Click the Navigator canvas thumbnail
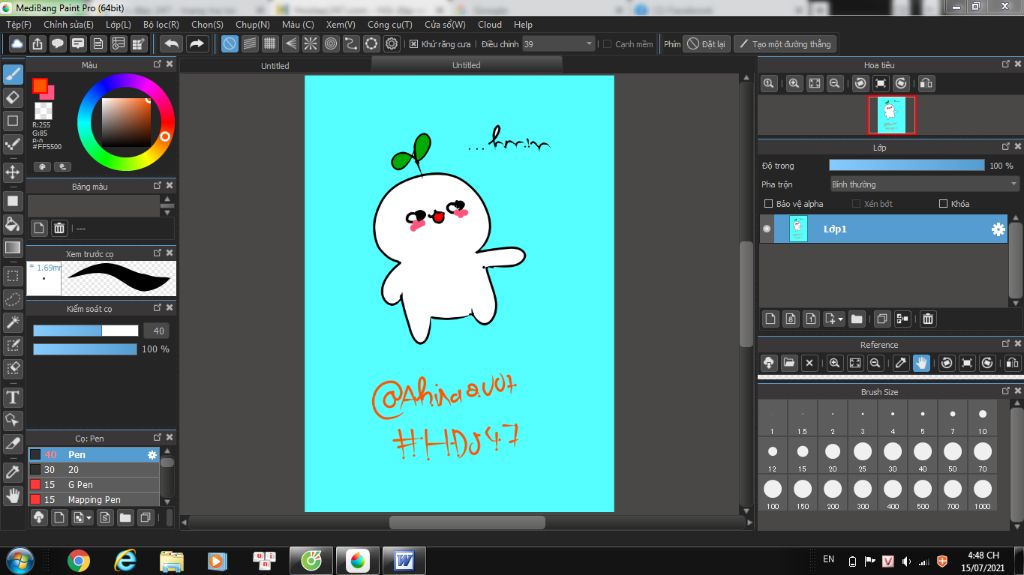 coord(891,115)
